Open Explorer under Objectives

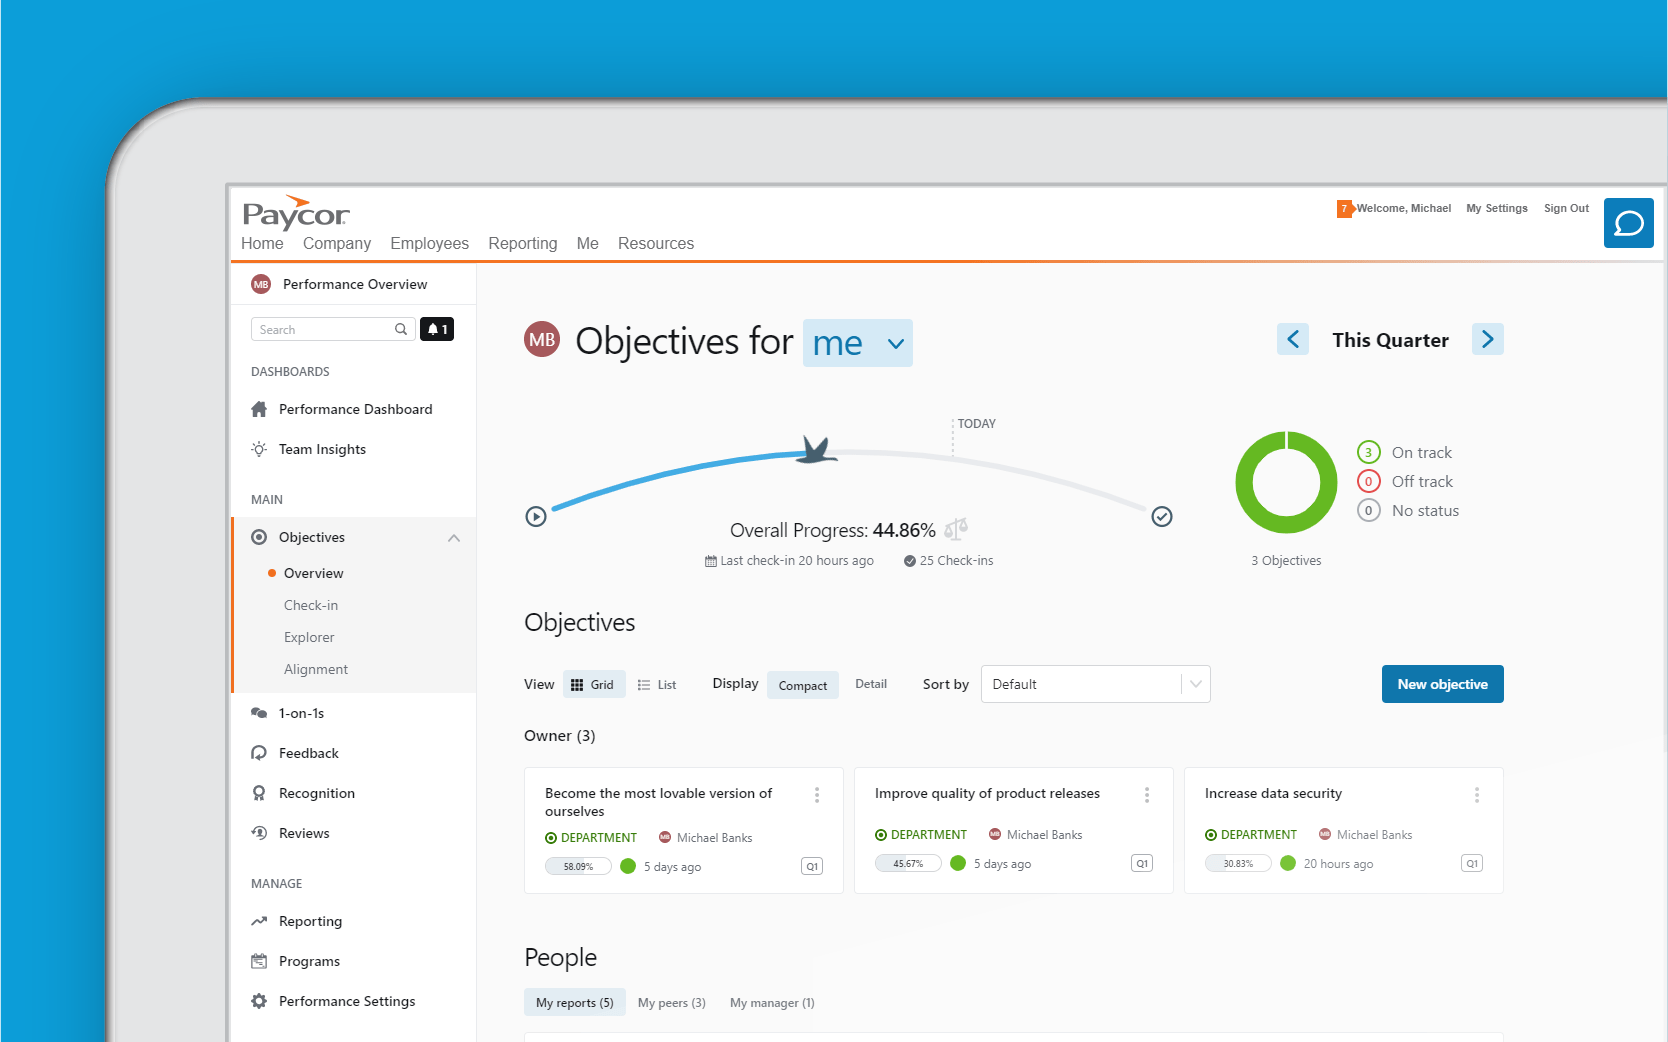coord(309,637)
